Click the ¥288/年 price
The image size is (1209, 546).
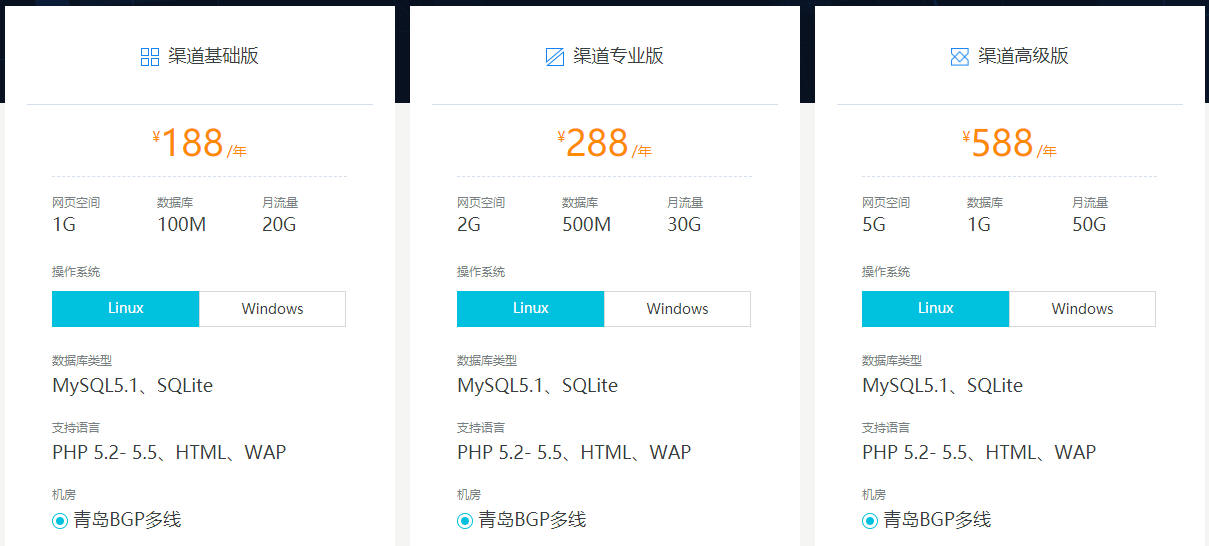(x=604, y=144)
